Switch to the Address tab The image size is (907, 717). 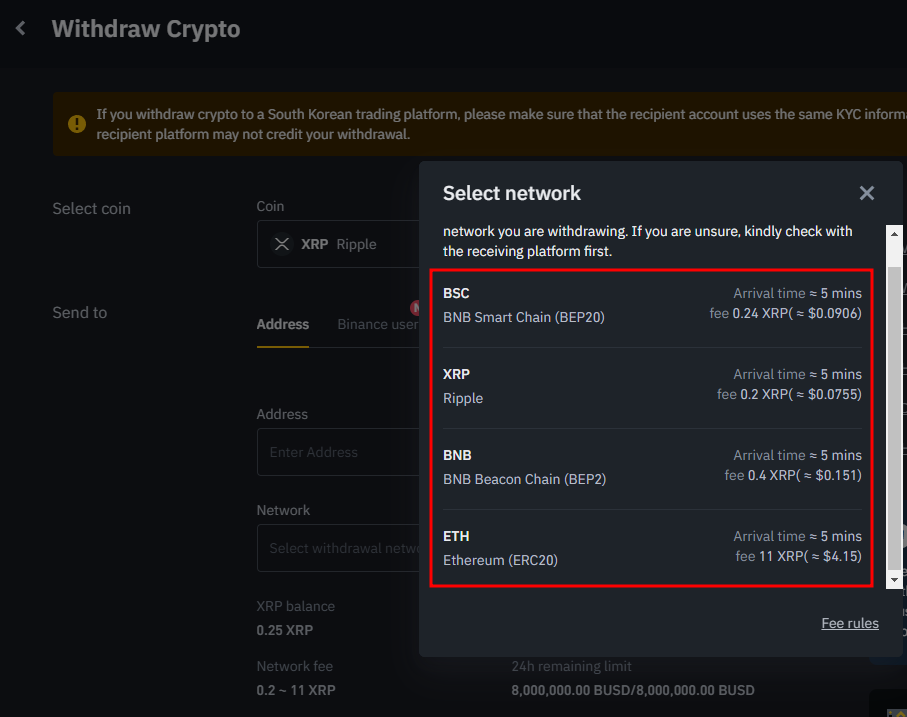(282, 324)
